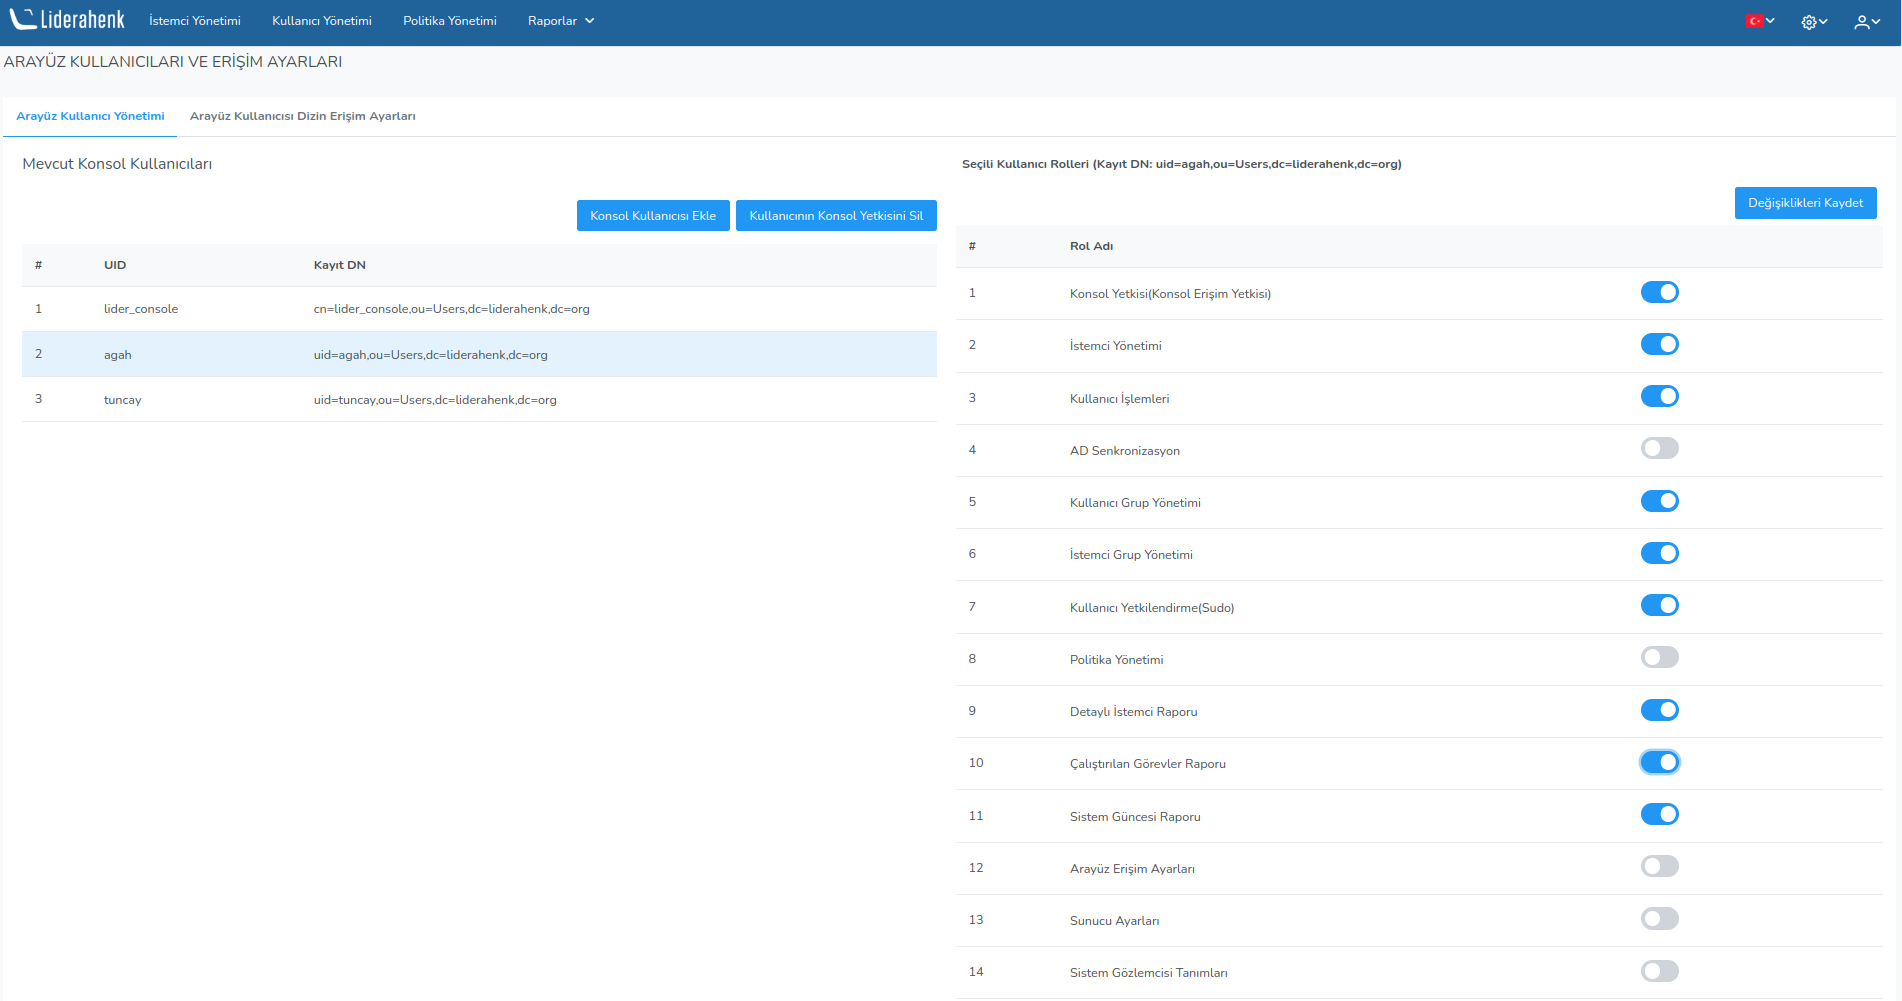Click AD Senkronizasyon role name
This screenshot has width=1902, height=1001.
[1125, 451]
